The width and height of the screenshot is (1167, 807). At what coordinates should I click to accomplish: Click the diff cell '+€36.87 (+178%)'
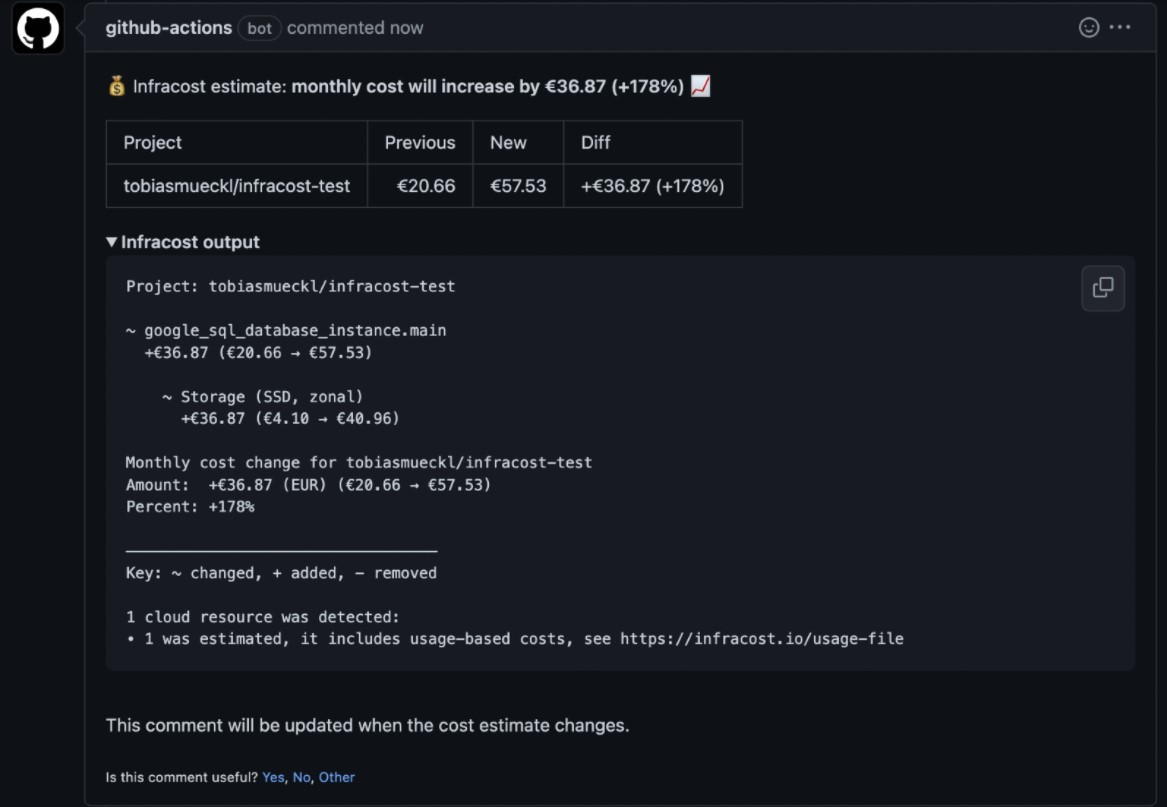[653, 186]
